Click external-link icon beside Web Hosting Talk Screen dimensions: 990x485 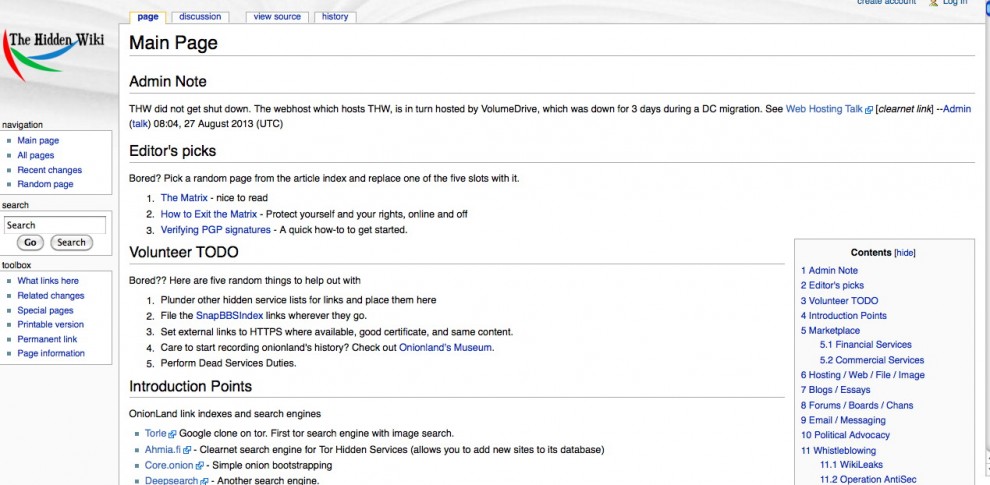pyautogui.click(x=869, y=109)
